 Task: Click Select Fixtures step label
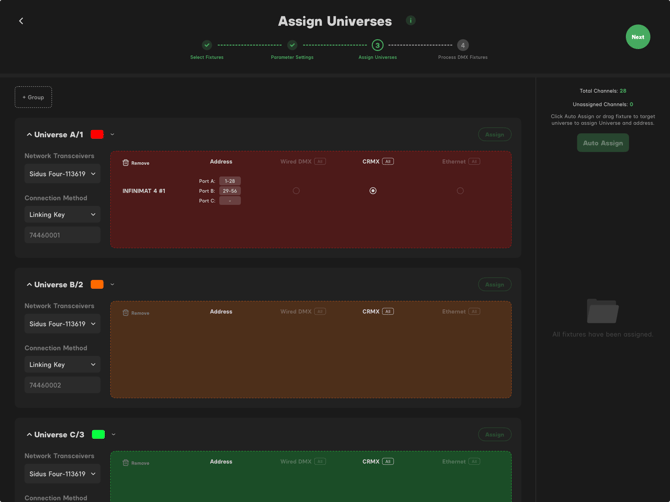(x=207, y=57)
